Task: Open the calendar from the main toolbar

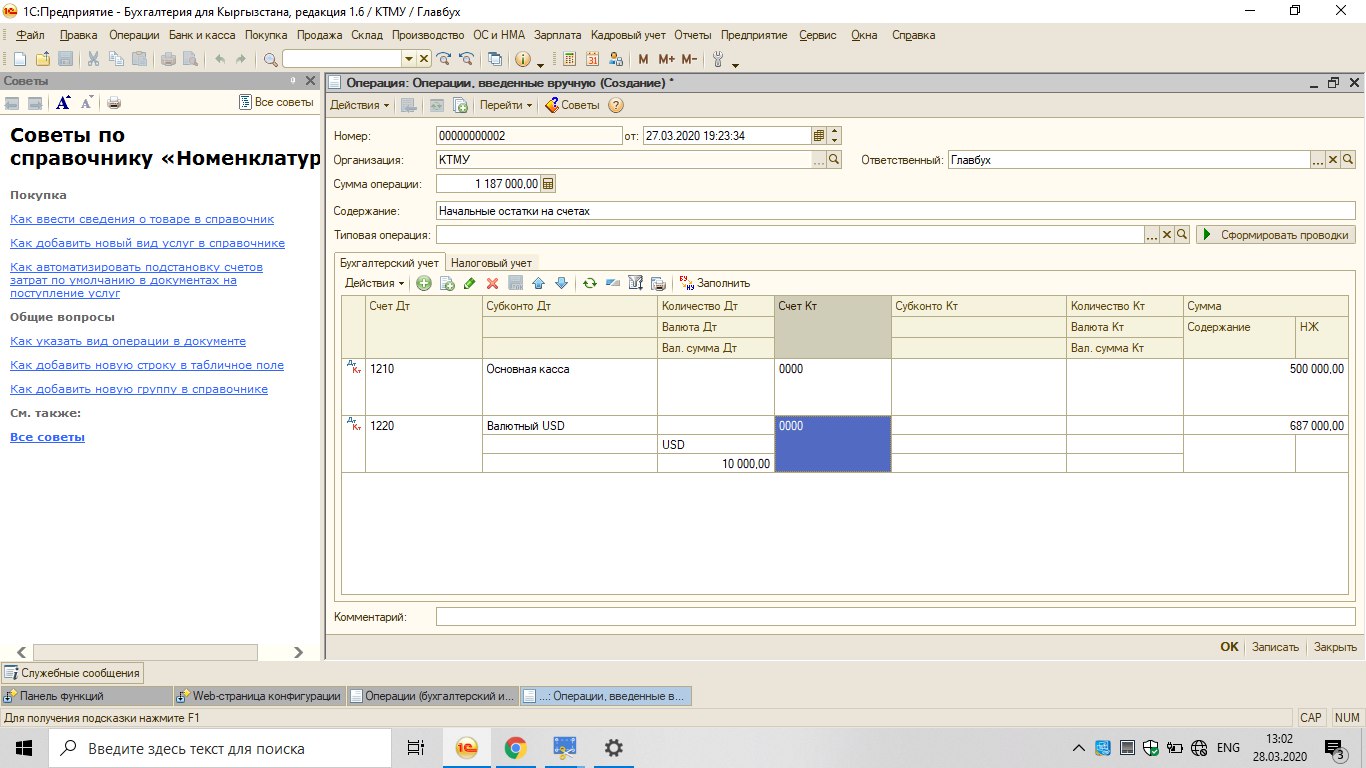Action: pos(593,59)
